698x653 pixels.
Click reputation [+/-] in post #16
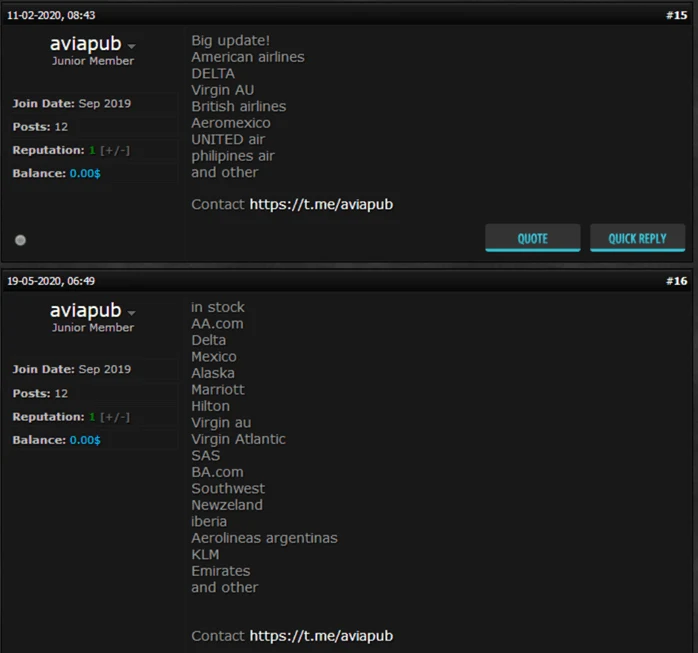tap(115, 417)
